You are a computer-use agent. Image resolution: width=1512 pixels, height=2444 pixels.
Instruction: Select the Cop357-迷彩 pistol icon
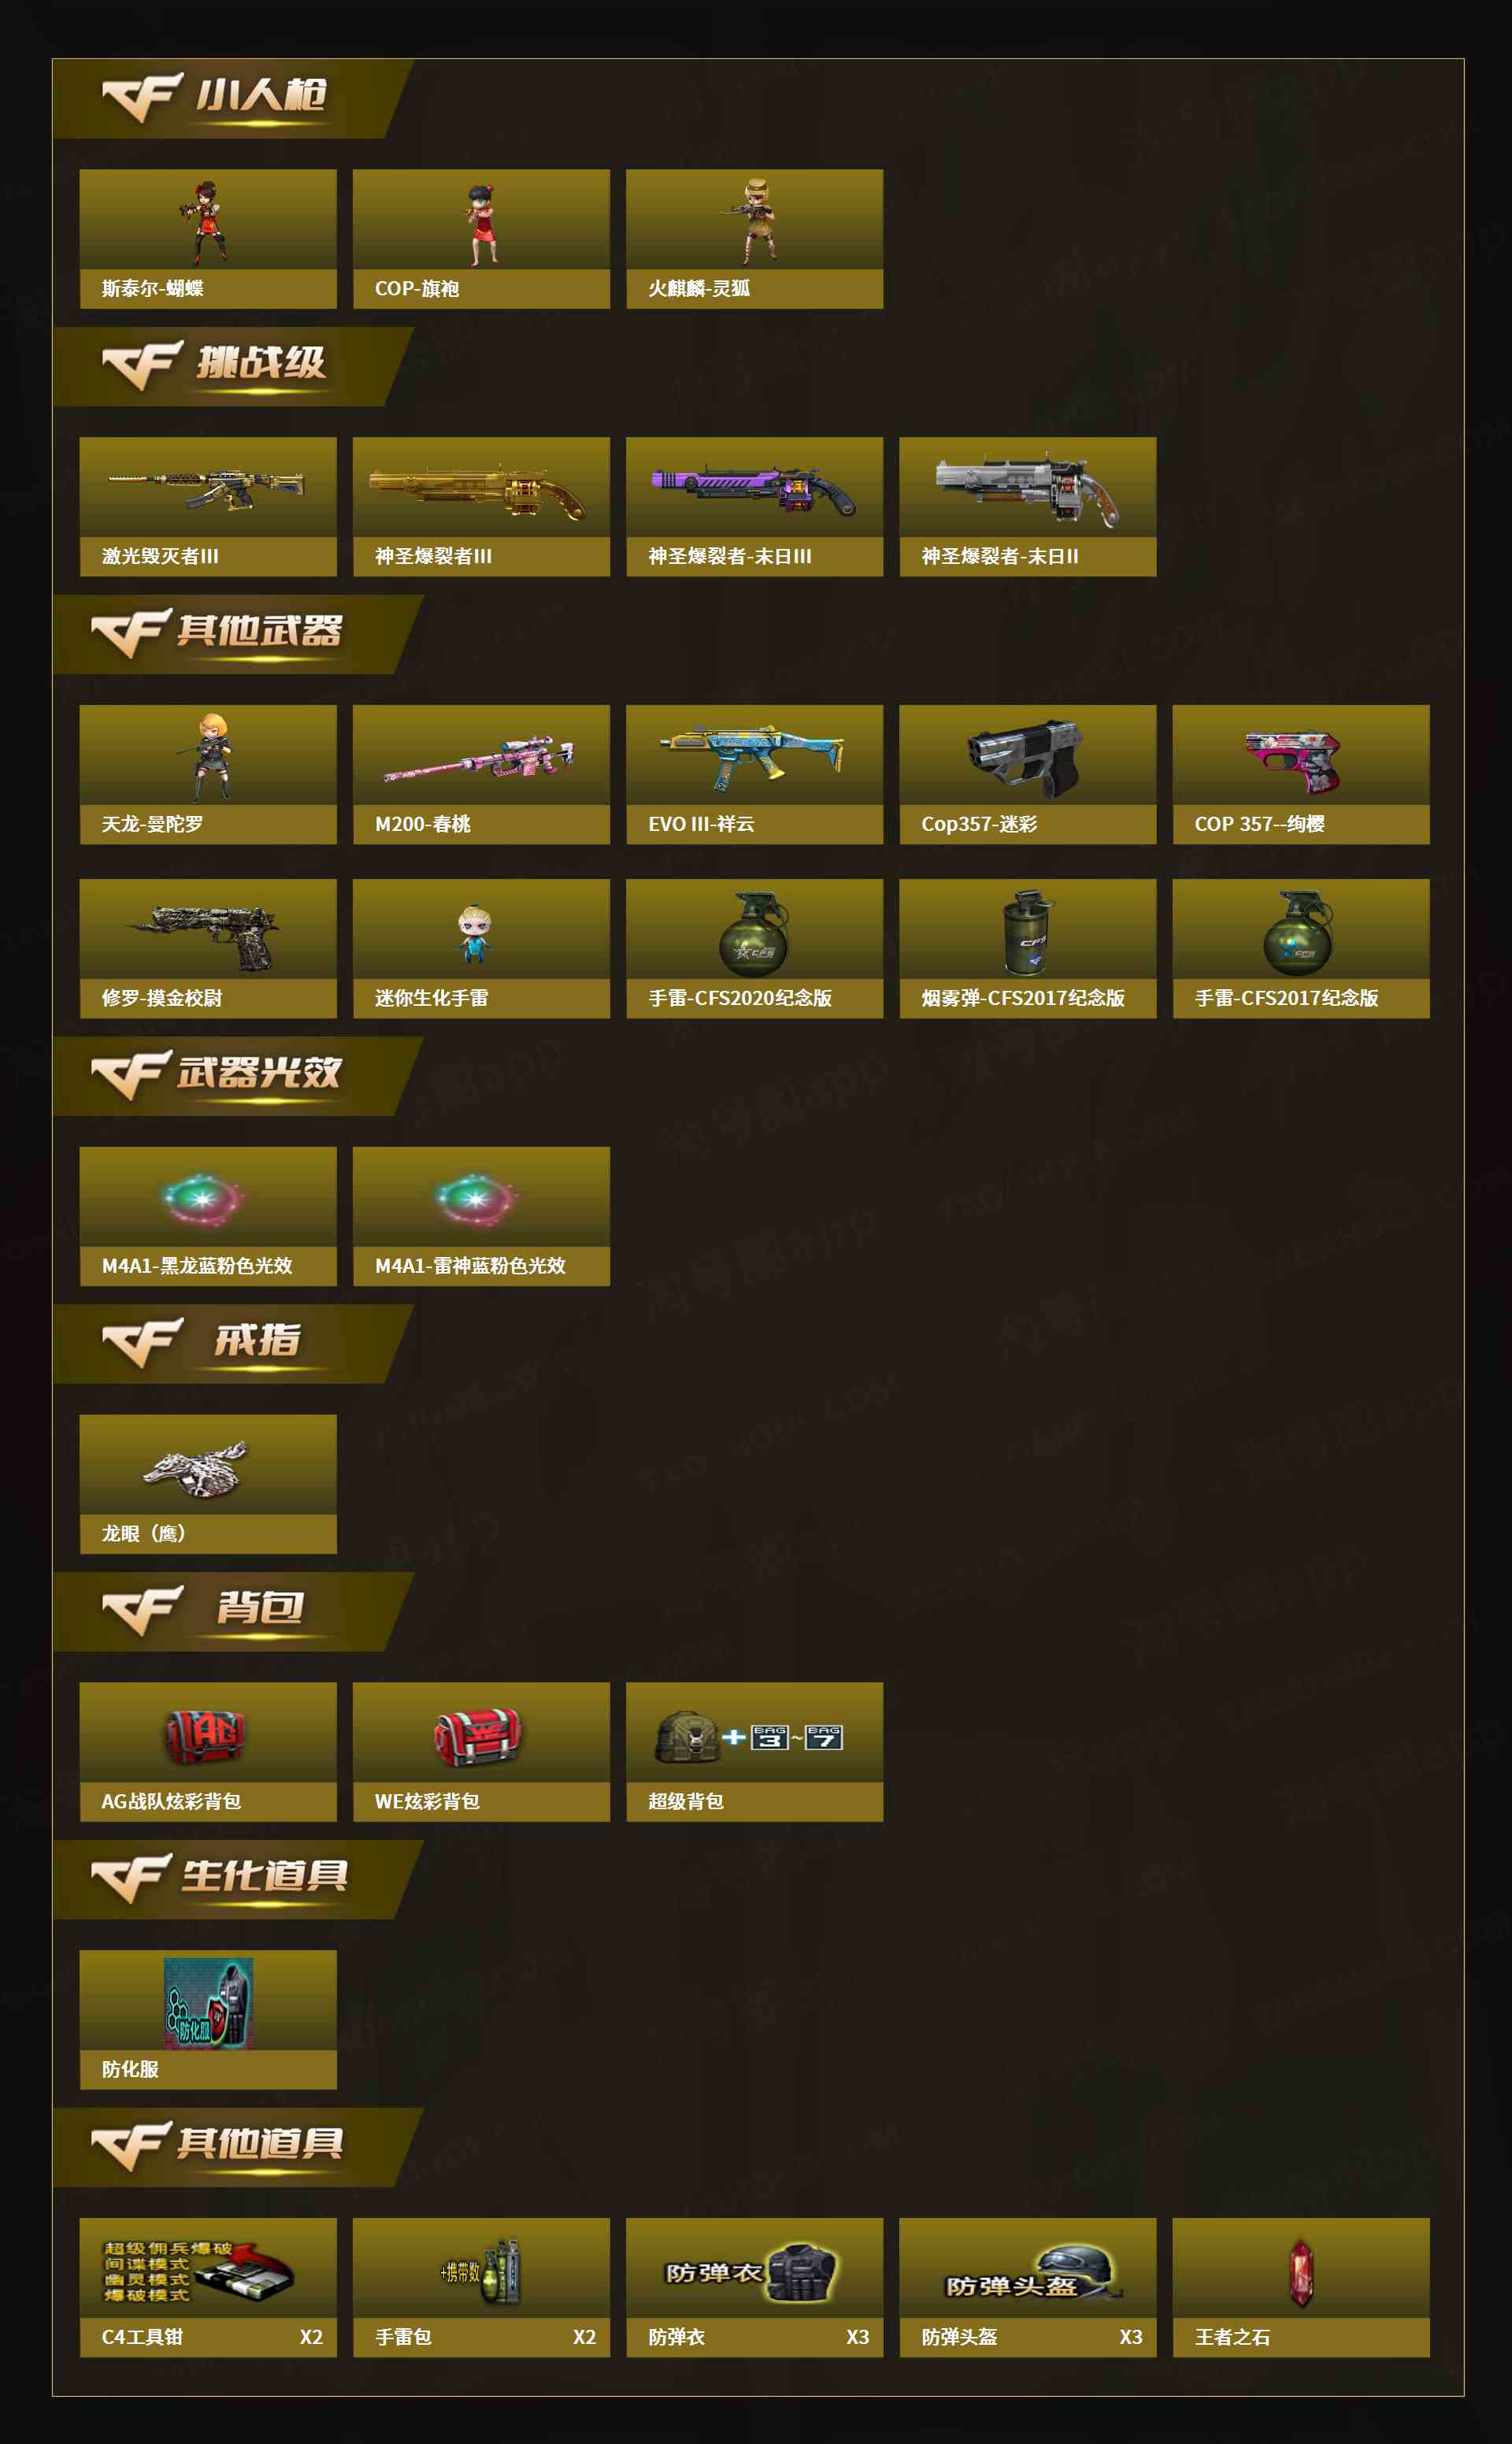pyautogui.click(x=1028, y=775)
